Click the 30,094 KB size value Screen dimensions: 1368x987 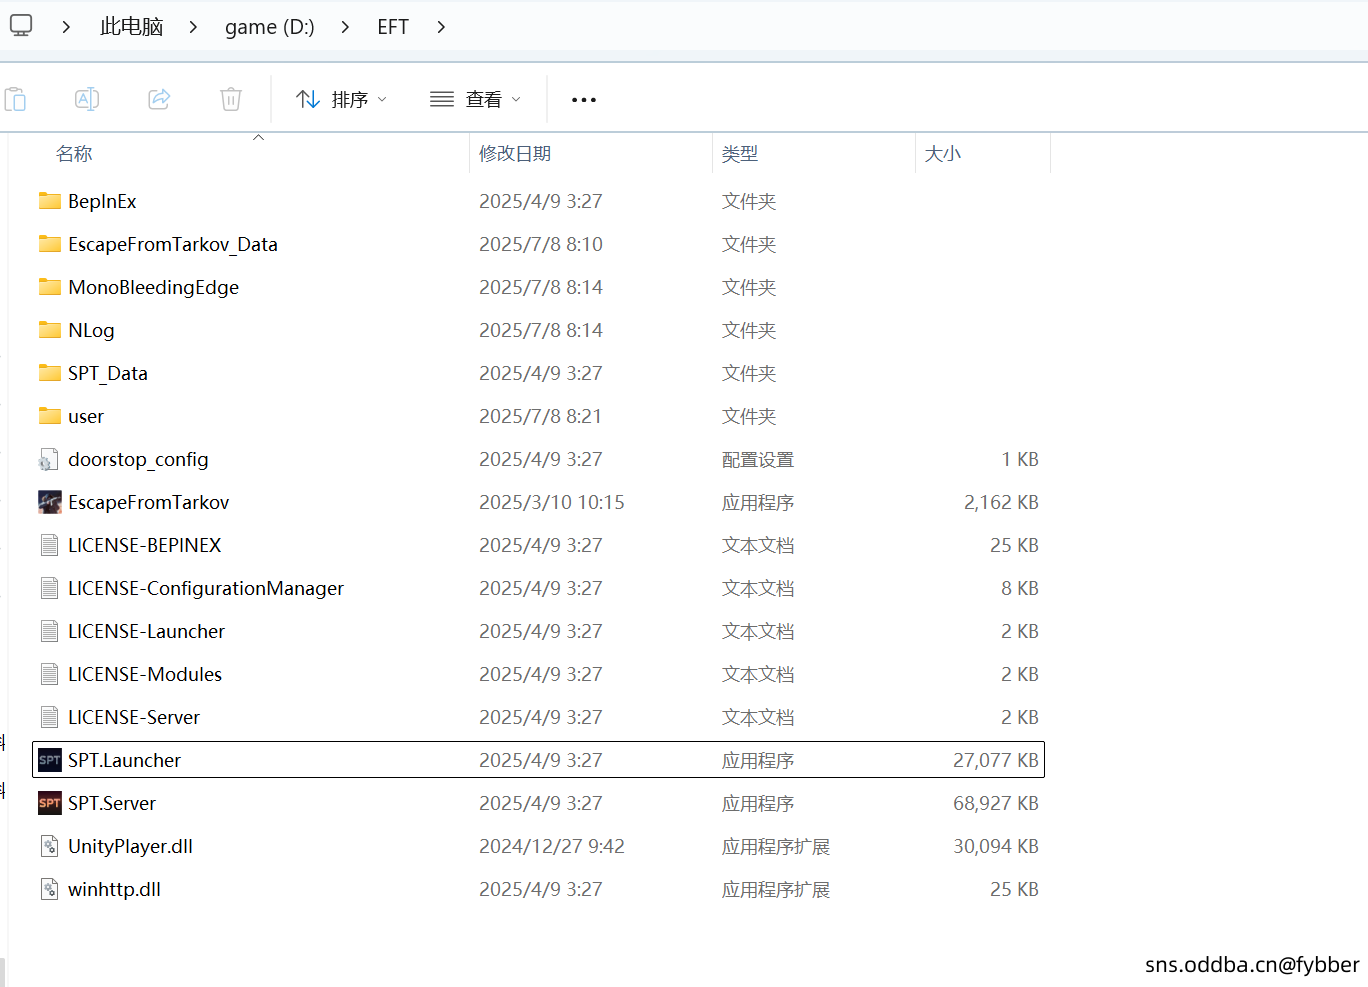(996, 846)
